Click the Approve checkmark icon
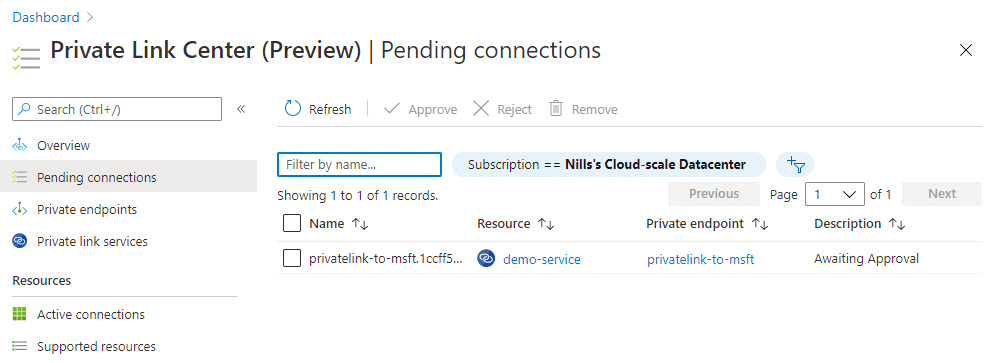Screen dimensions: 993x363 tap(392, 109)
